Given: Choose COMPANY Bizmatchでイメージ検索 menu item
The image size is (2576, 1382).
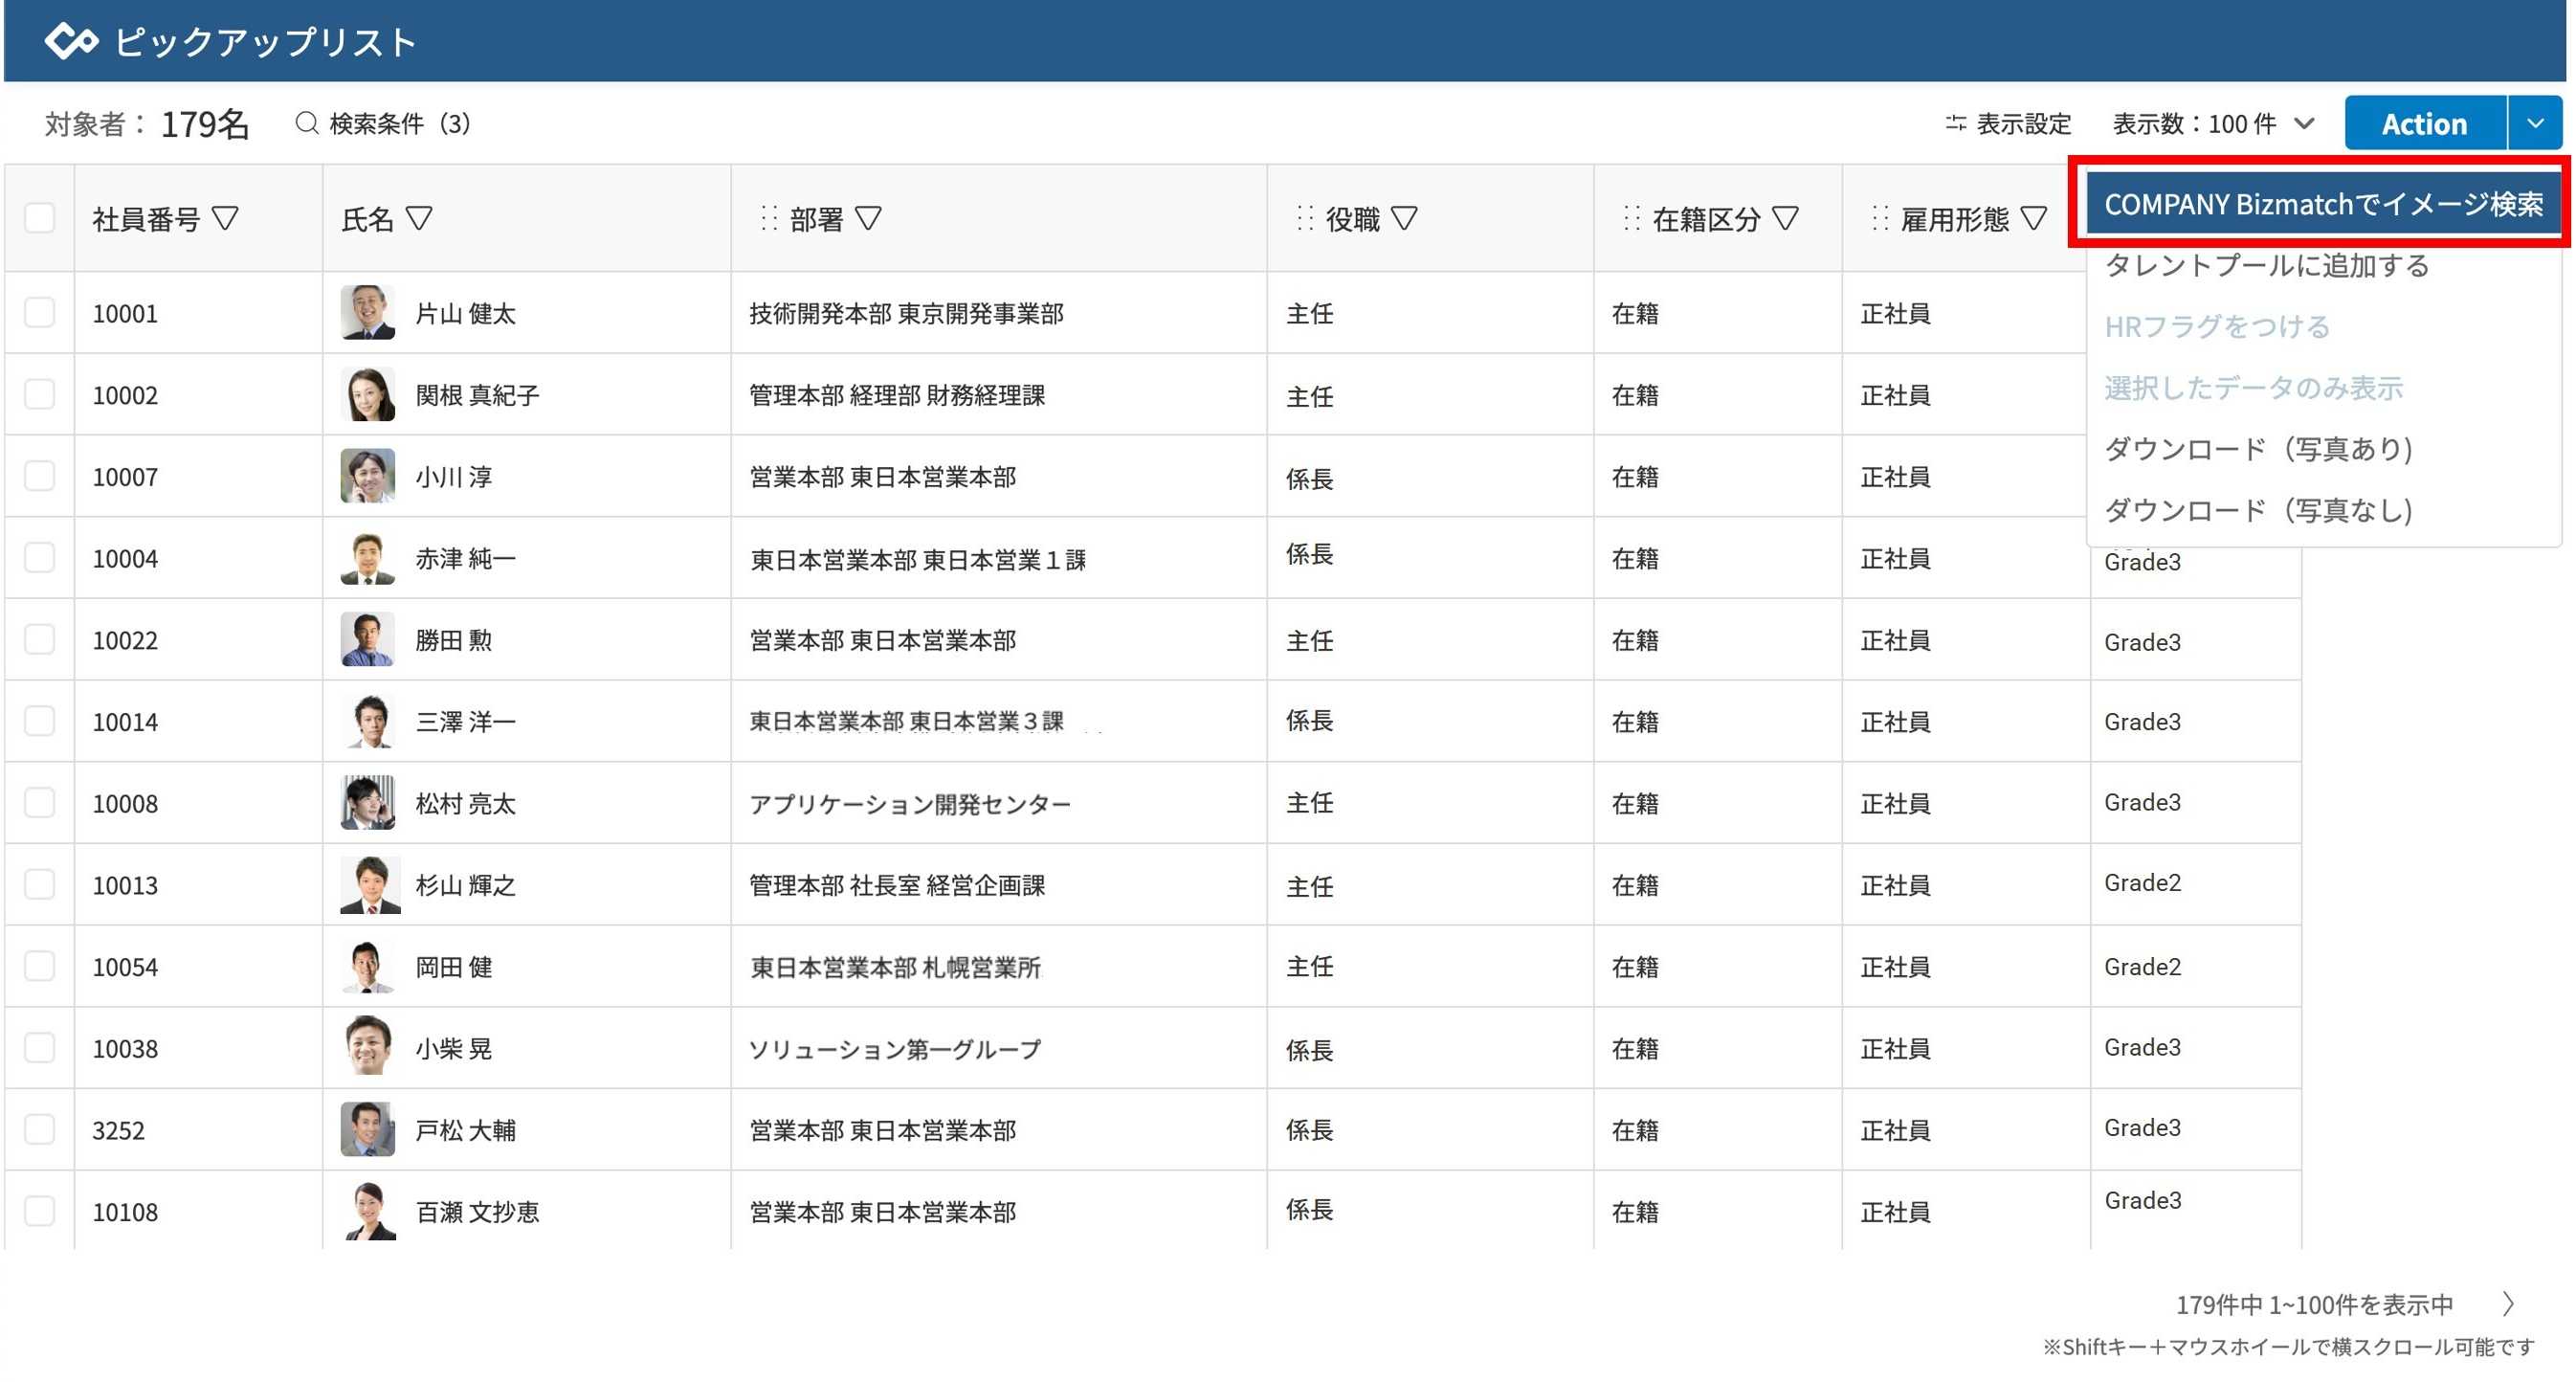Looking at the screenshot, I should 2322,204.
